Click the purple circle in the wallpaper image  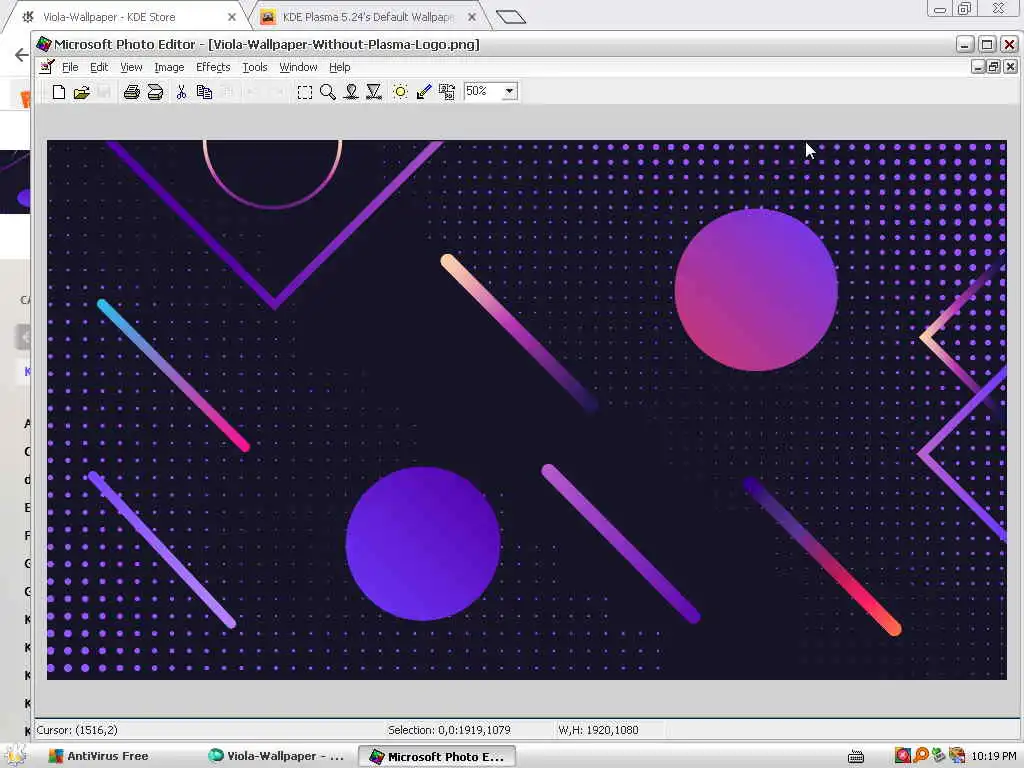click(423, 544)
